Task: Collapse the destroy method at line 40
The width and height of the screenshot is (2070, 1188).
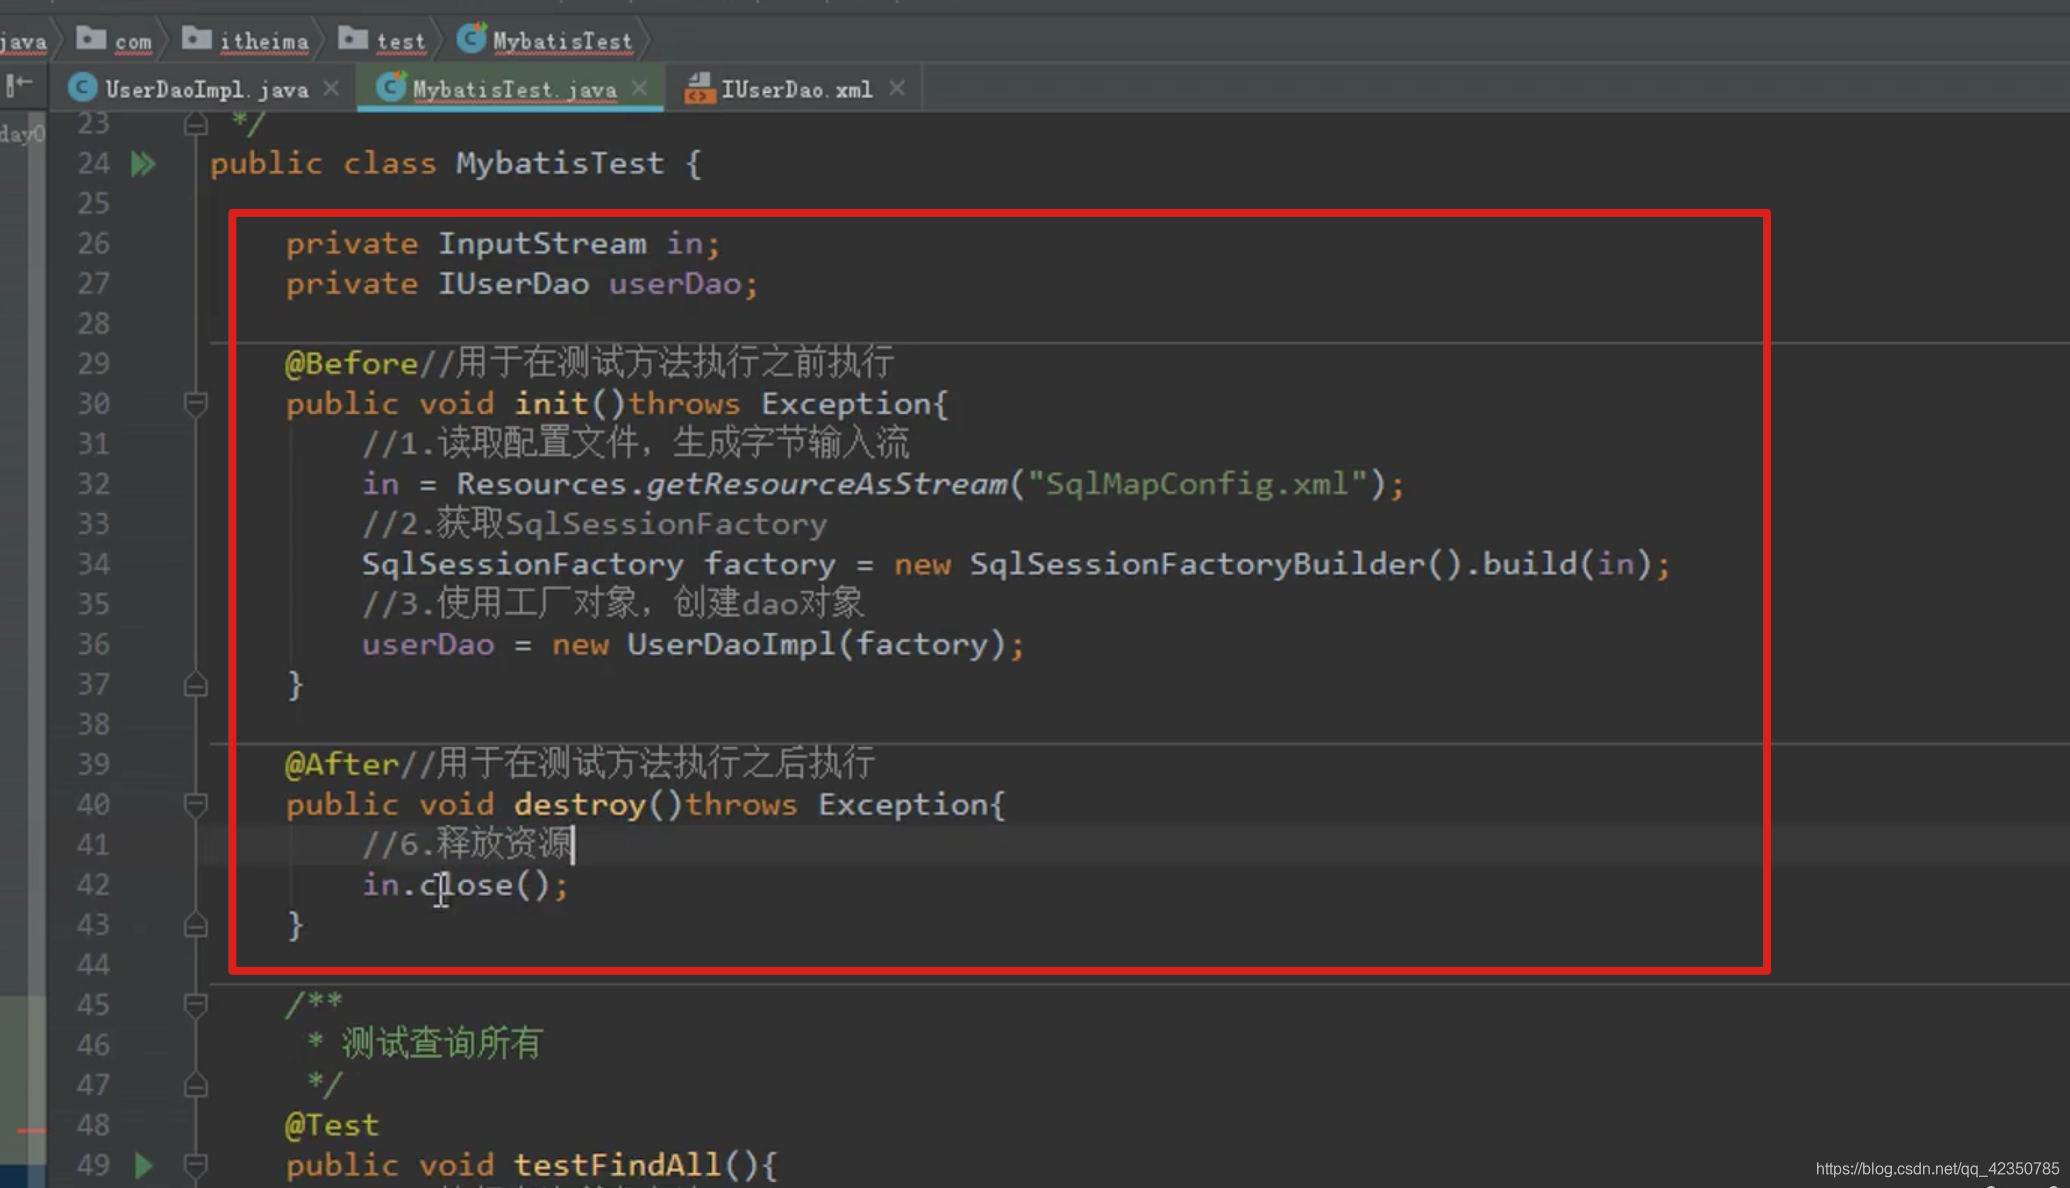Action: click(196, 805)
